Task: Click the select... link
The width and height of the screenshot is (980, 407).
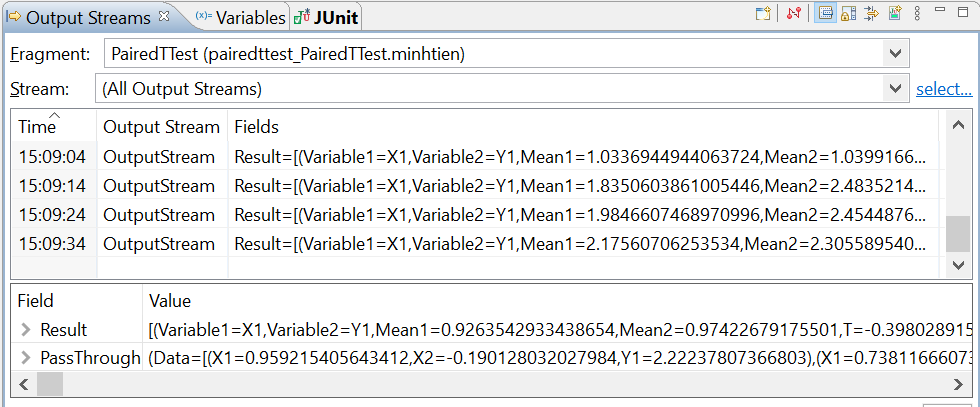Action: pos(944,89)
